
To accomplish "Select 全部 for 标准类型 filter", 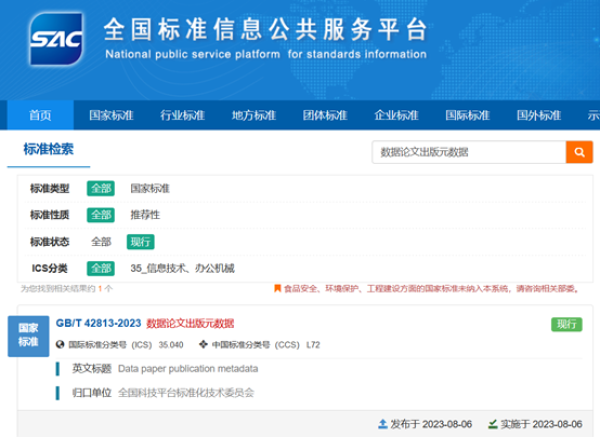I will pyautogui.click(x=101, y=188).
